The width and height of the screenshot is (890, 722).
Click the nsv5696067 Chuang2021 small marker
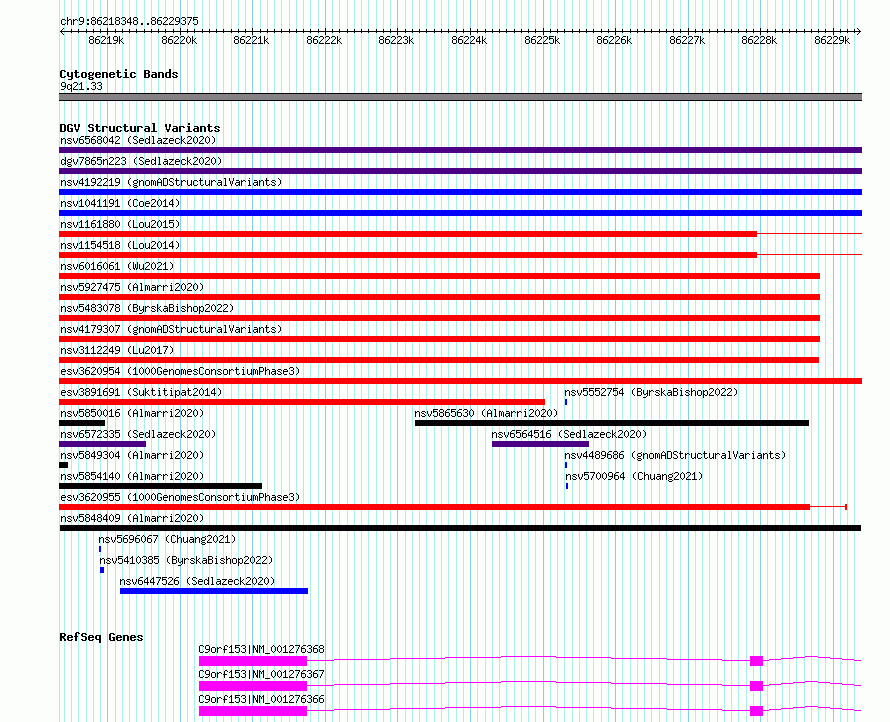tap(100, 549)
